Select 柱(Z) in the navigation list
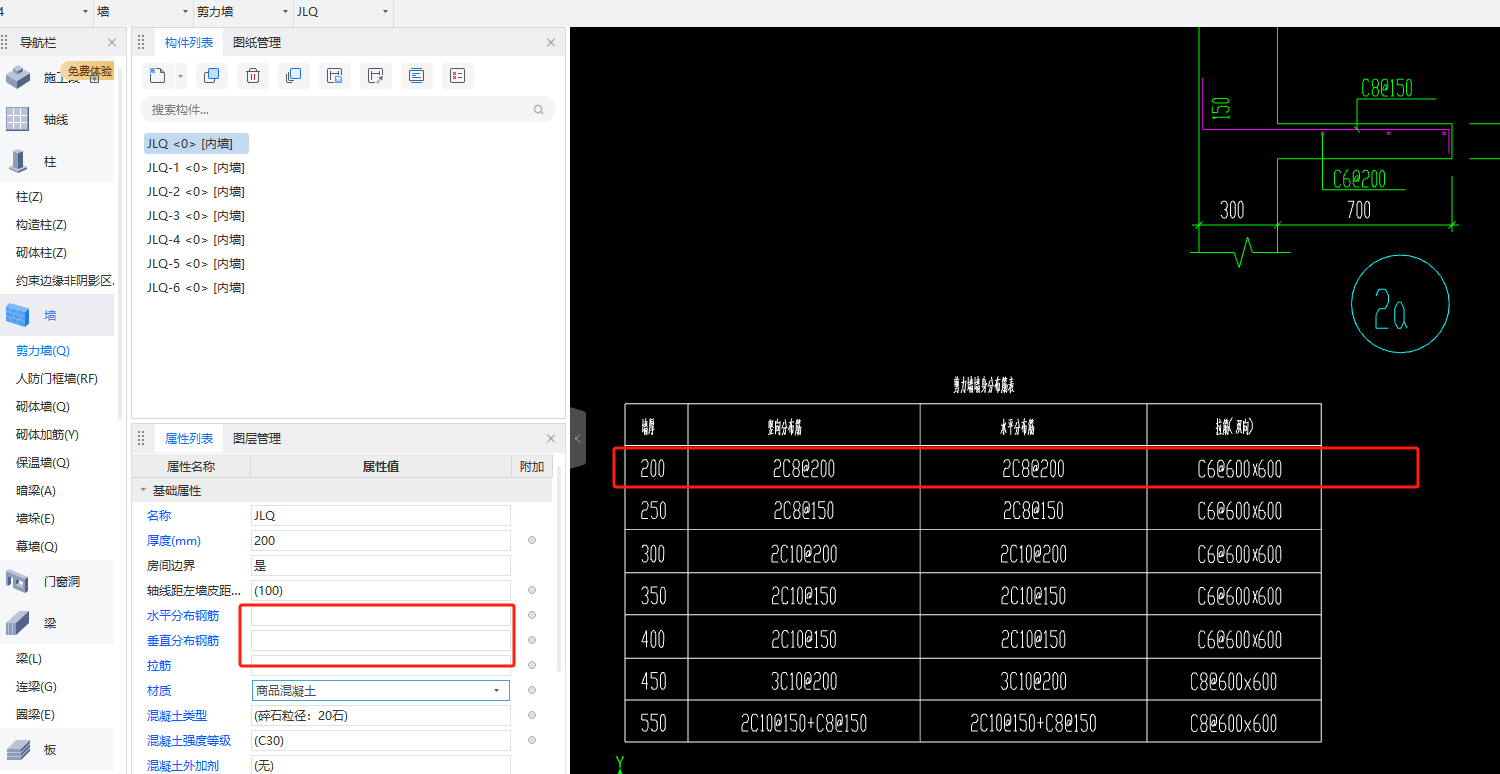 [x=30, y=198]
